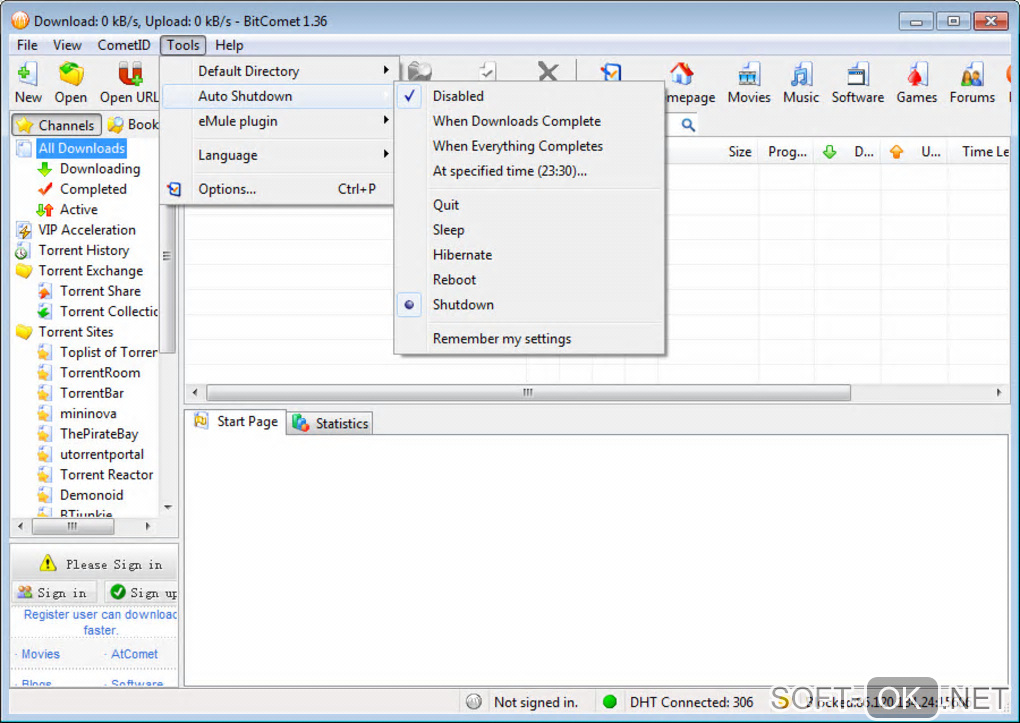Click the Torrent Share icon
Screen dimensions: 1020x723
[x=44, y=292]
